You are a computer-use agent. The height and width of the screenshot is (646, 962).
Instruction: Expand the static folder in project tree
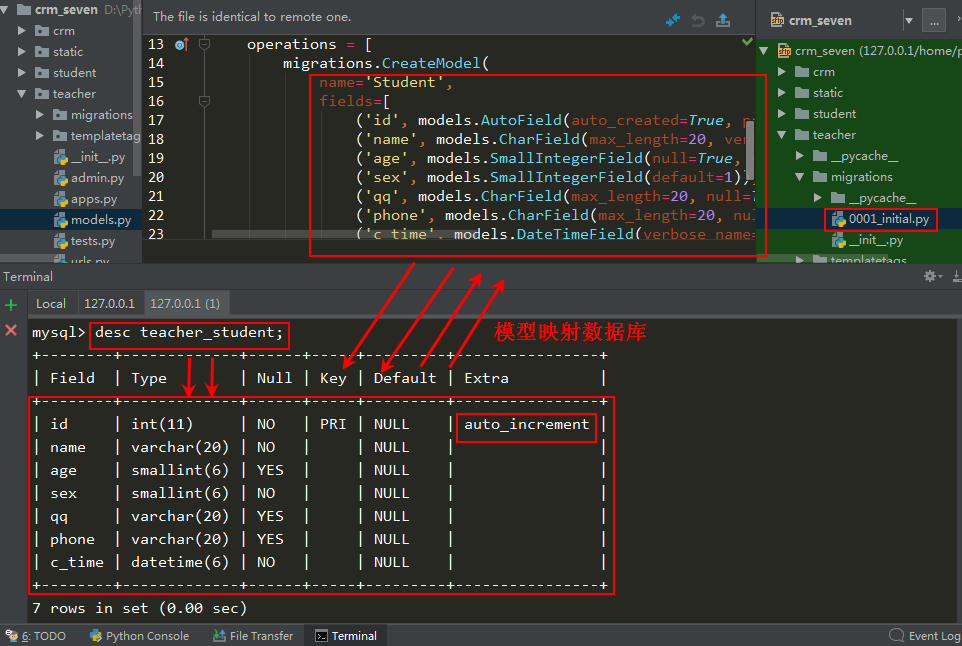pyautogui.click(x=22, y=52)
